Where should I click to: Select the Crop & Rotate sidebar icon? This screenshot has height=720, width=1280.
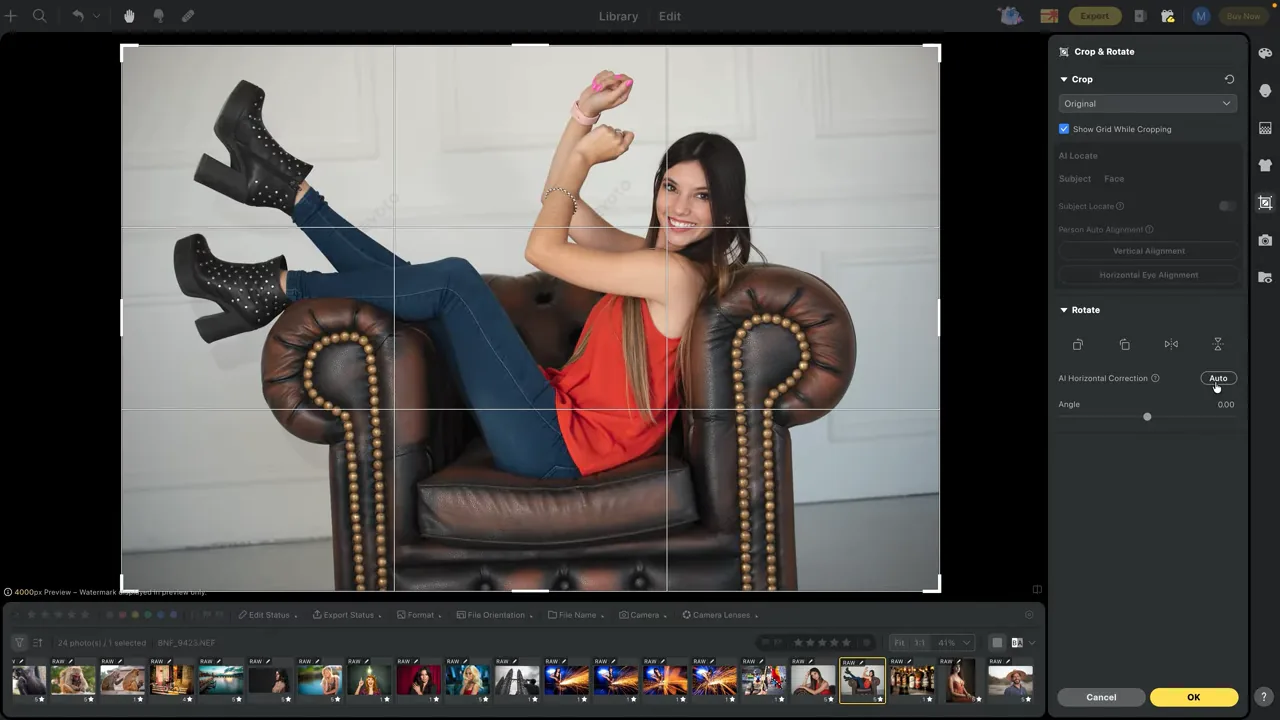pyautogui.click(x=1265, y=203)
